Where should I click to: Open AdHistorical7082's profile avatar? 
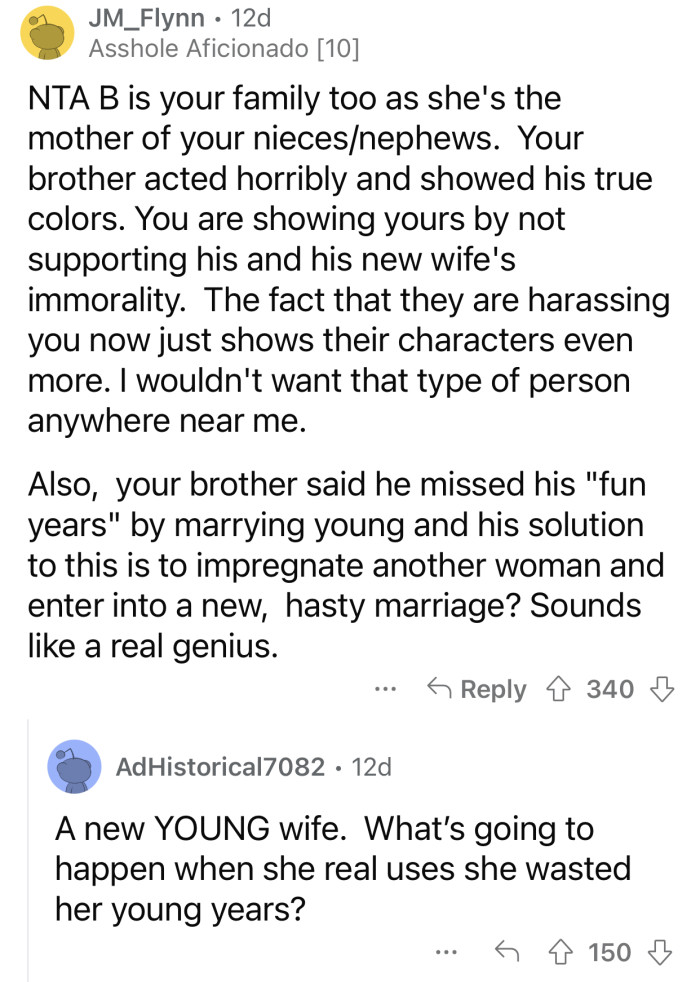tap(73, 768)
